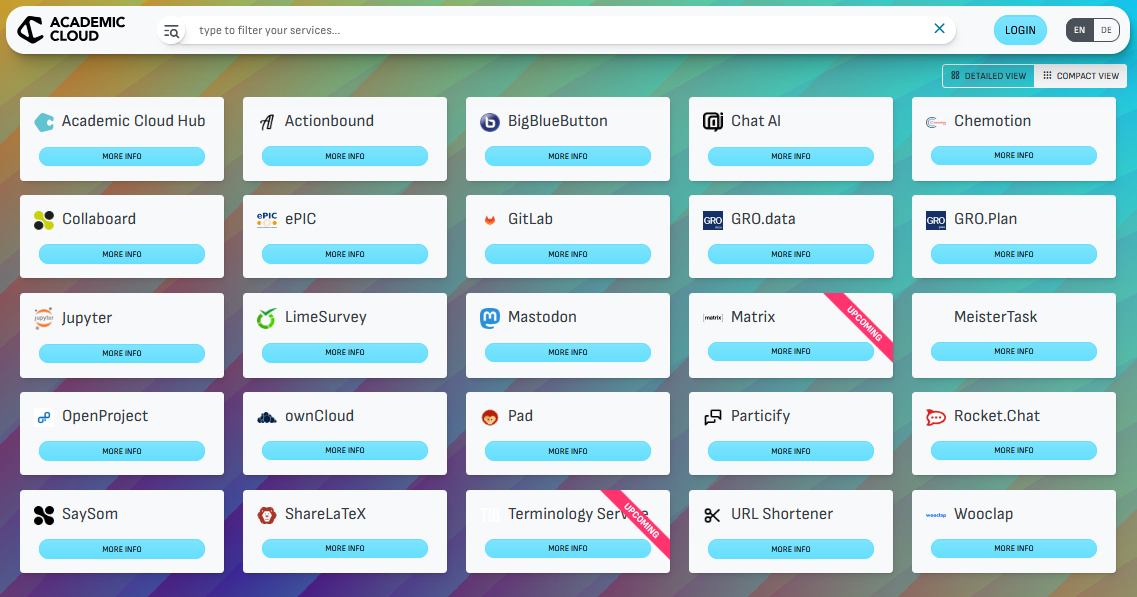Click the Pad icon
1137x597 pixels.
[490, 417]
